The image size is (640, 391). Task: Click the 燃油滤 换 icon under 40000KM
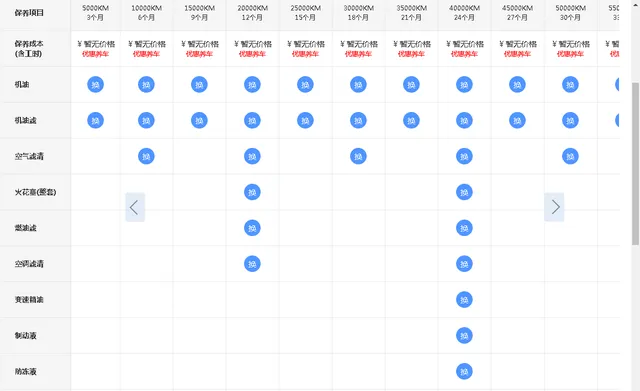pos(464,228)
